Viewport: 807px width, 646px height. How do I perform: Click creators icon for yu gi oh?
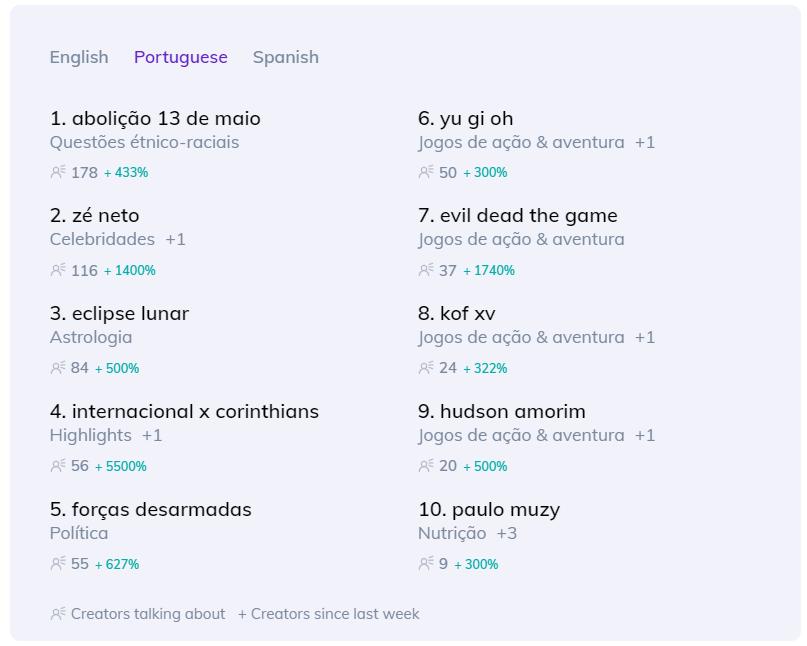(x=426, y=172)
